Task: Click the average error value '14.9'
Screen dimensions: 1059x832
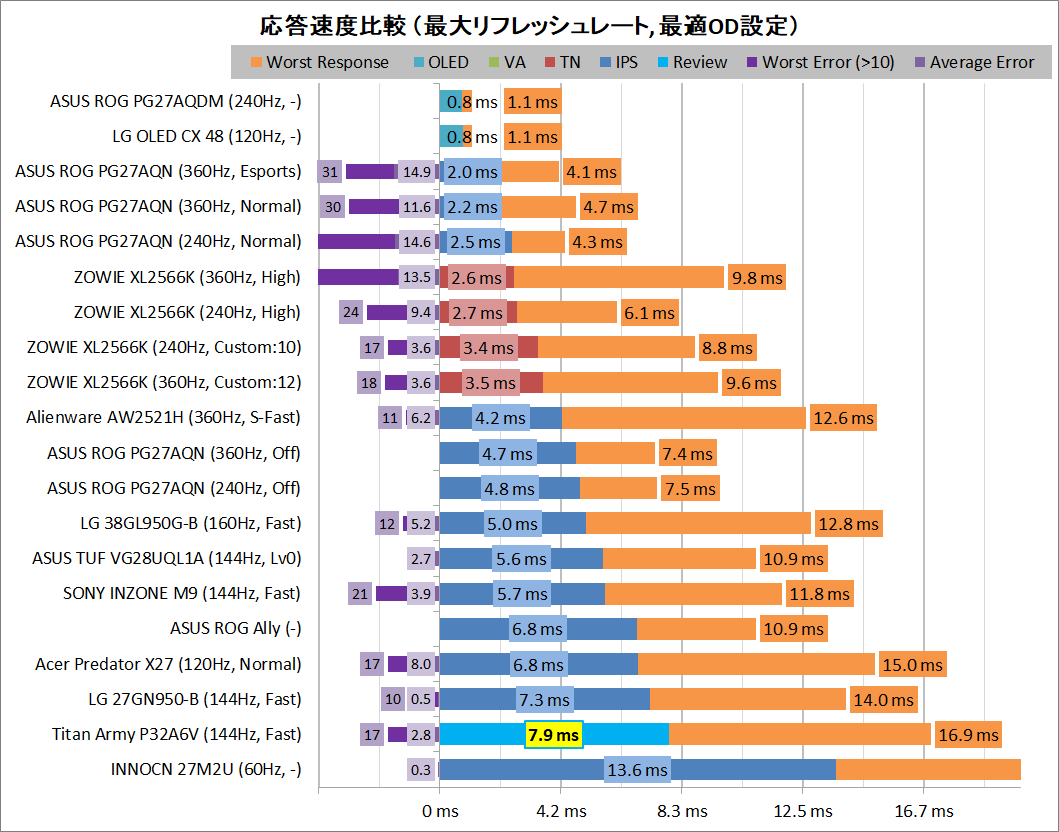Action: point(417,172)
